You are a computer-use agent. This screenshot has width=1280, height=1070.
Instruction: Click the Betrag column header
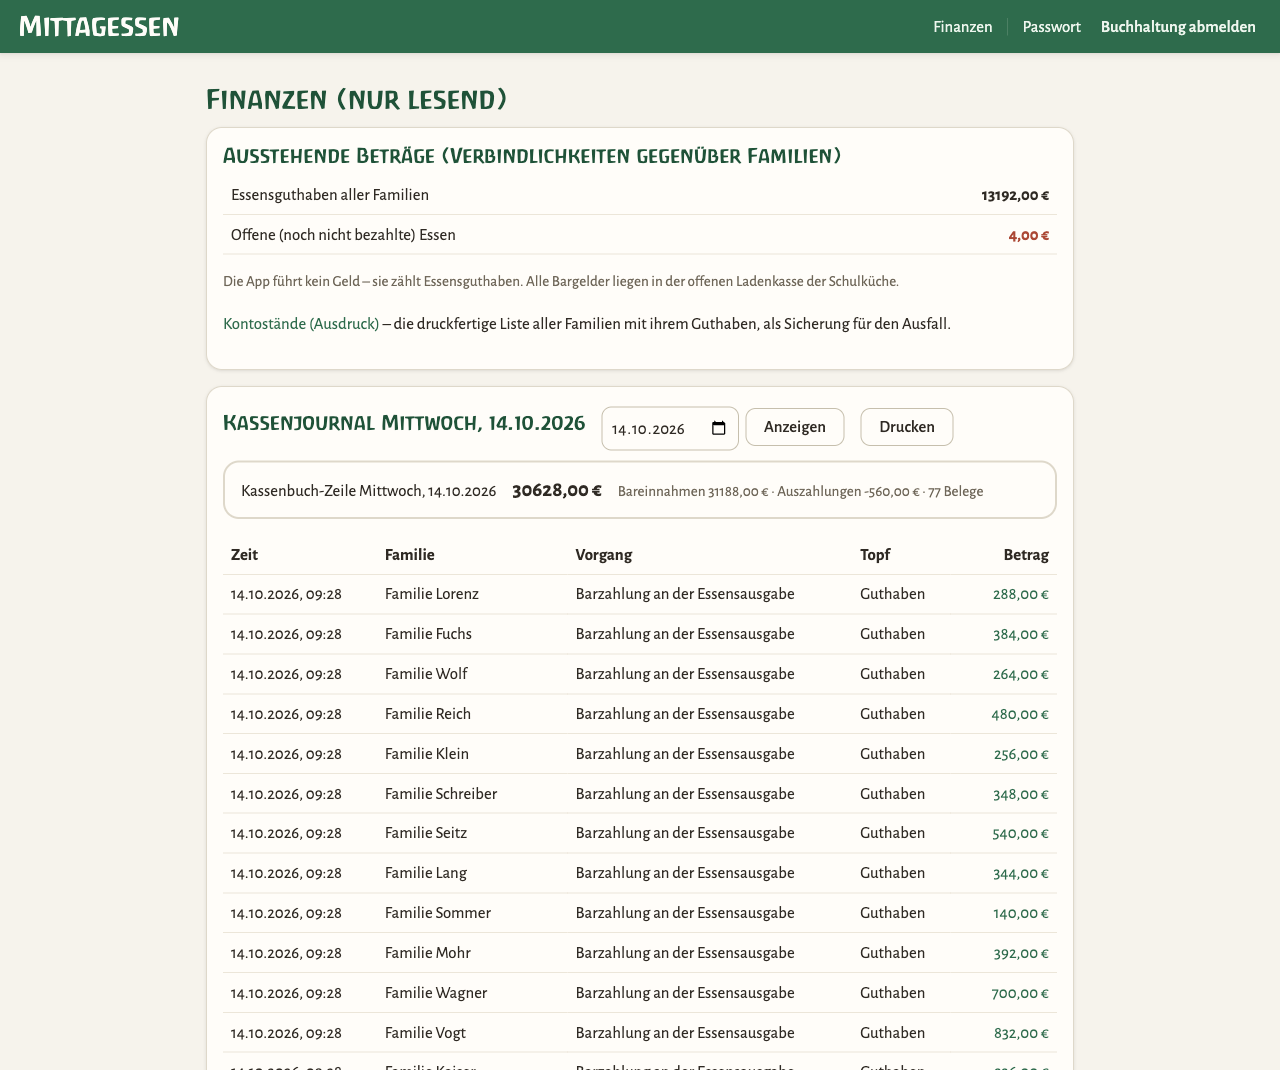(x=1026, y=555)
